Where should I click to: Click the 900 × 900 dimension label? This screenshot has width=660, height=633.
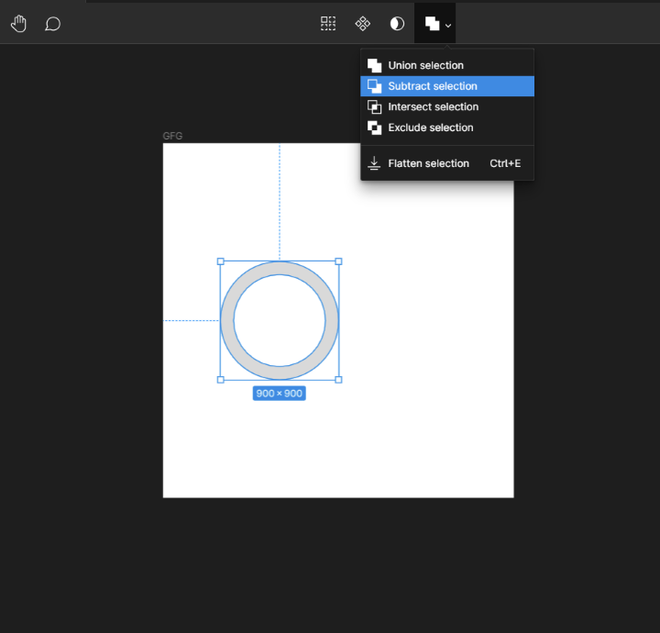[x=279, y=394]
